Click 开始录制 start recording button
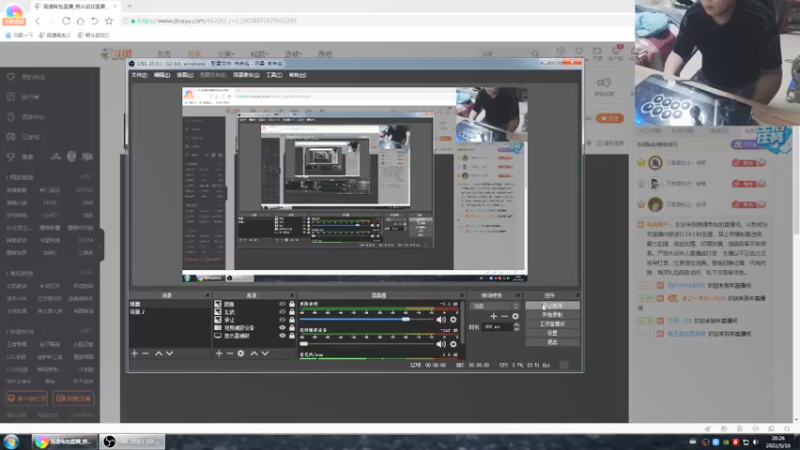Image resolution: width=800 pixels, height=450 pixels. [x=553, y=315]
